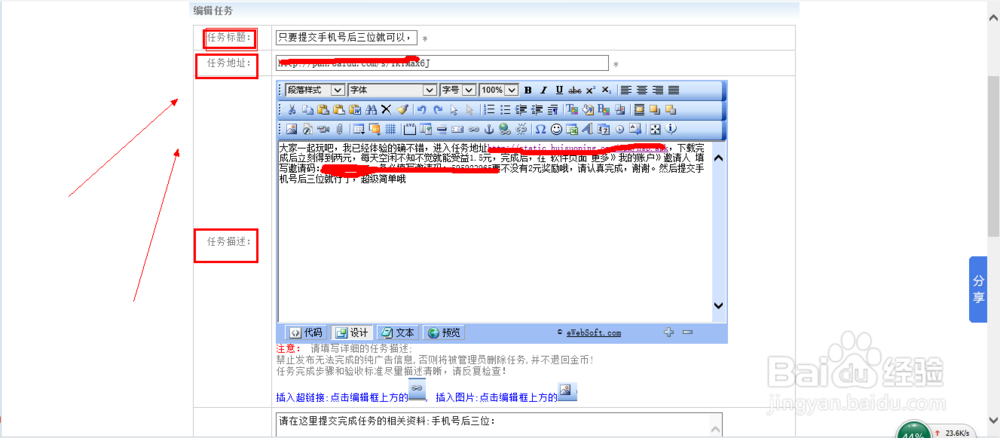Insert a media video file
1000x438 pixels.
323,129
